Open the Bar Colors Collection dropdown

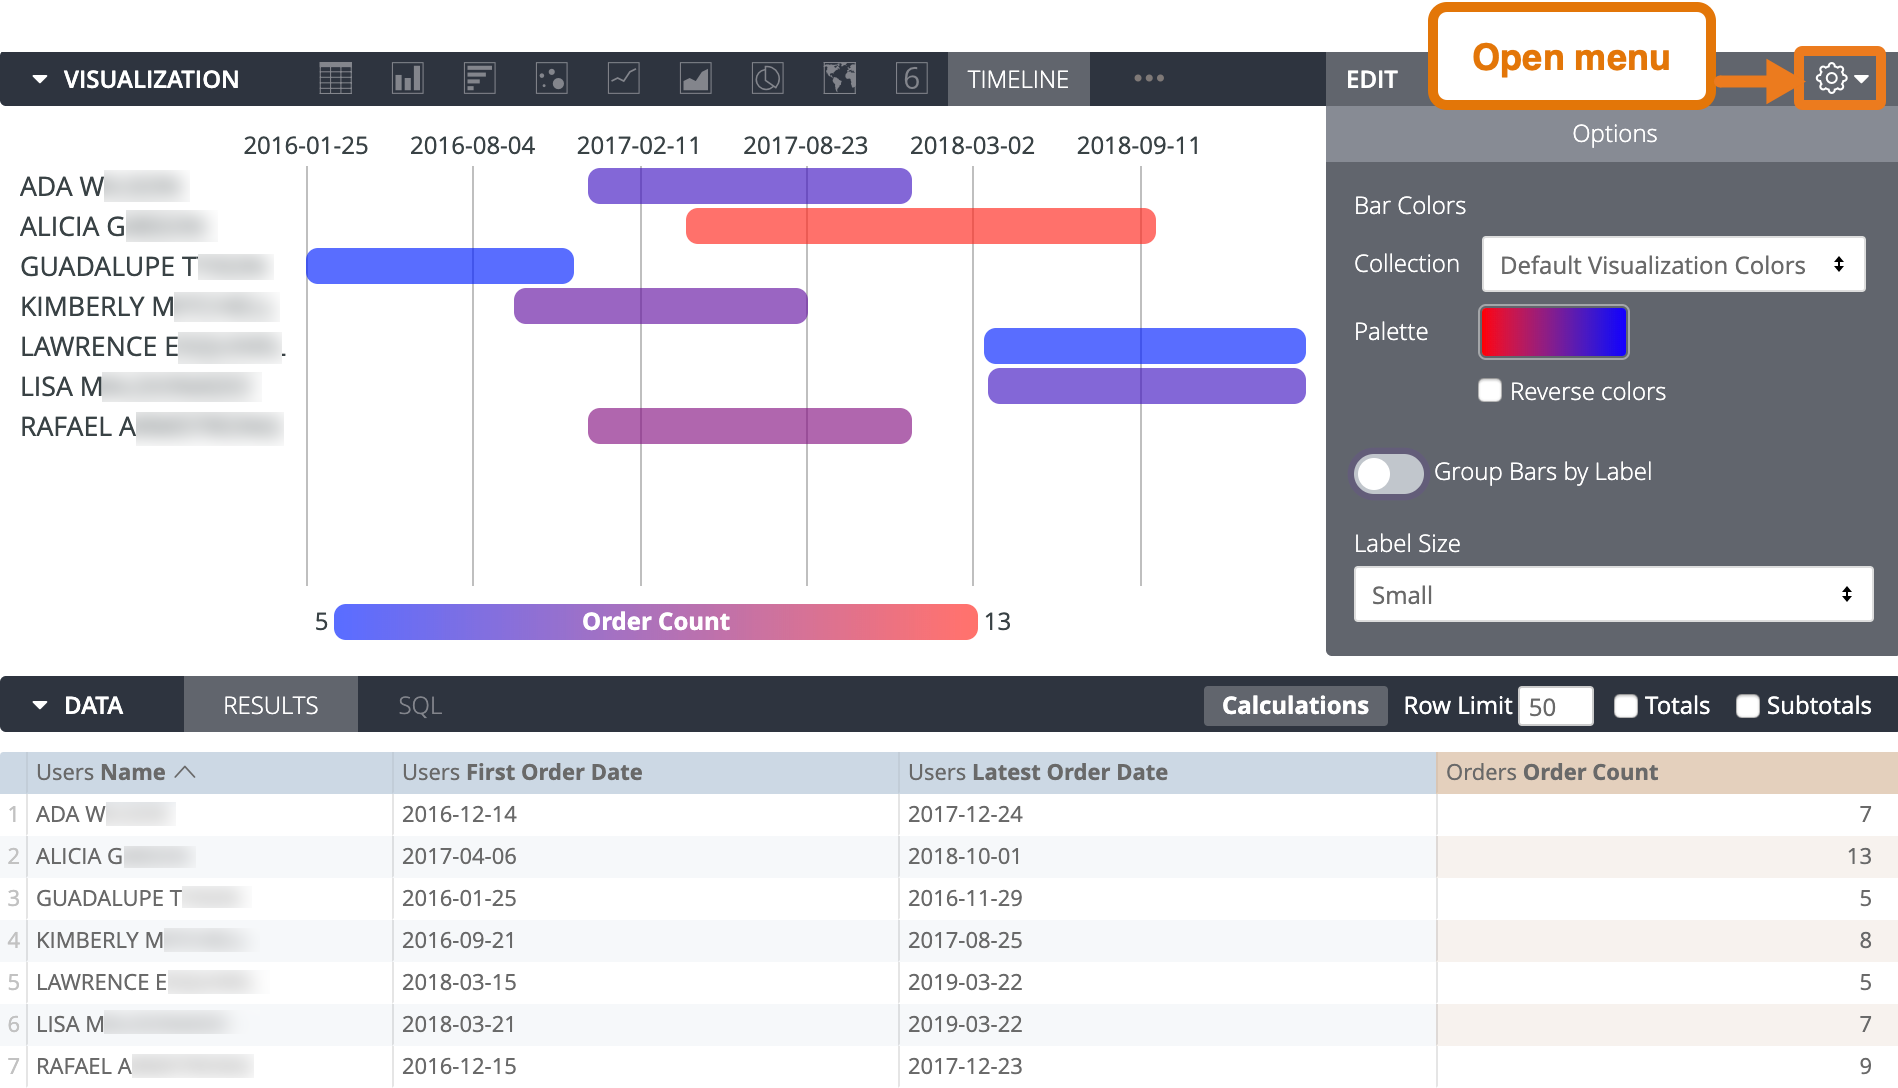1672,264
